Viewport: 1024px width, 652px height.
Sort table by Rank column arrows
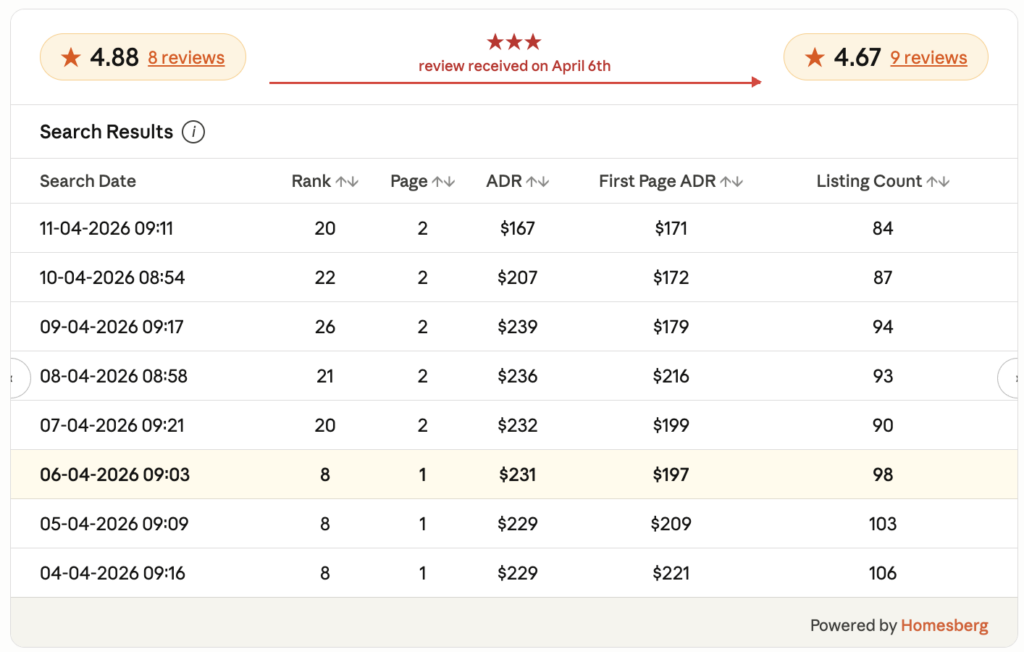tap(347, 182)
